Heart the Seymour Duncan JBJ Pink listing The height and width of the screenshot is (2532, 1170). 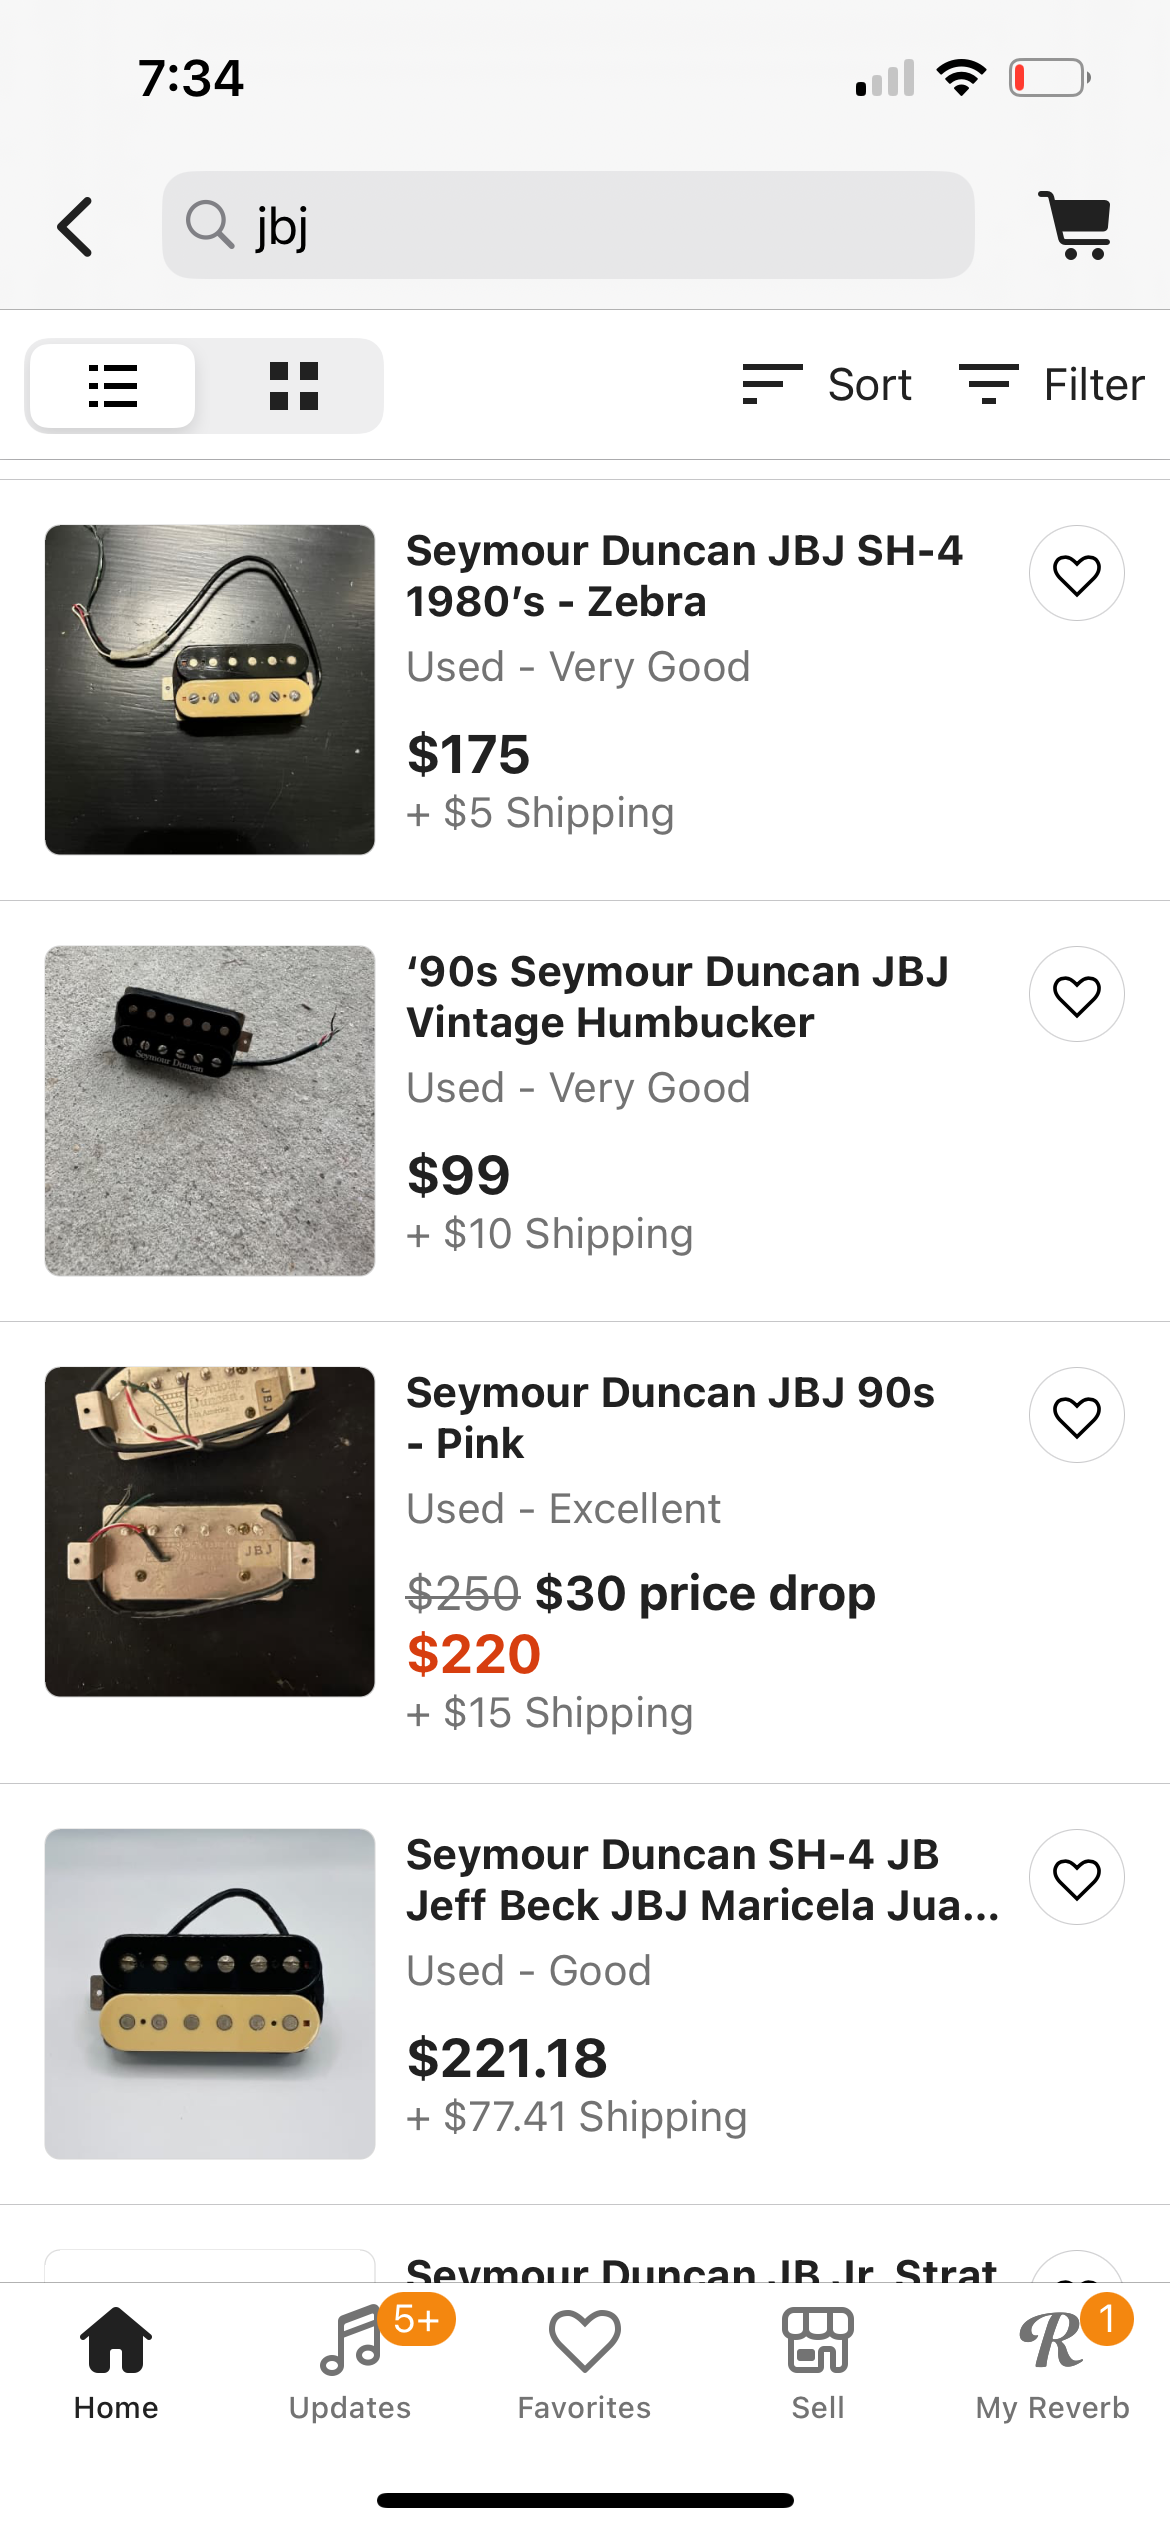[1076, 1416]
